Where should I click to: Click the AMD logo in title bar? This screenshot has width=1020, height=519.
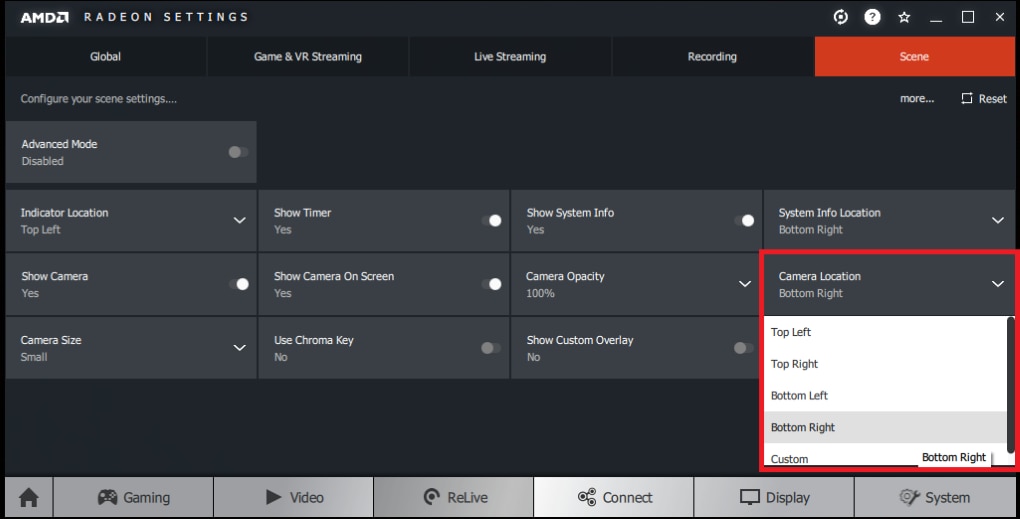tap(44, 18)
